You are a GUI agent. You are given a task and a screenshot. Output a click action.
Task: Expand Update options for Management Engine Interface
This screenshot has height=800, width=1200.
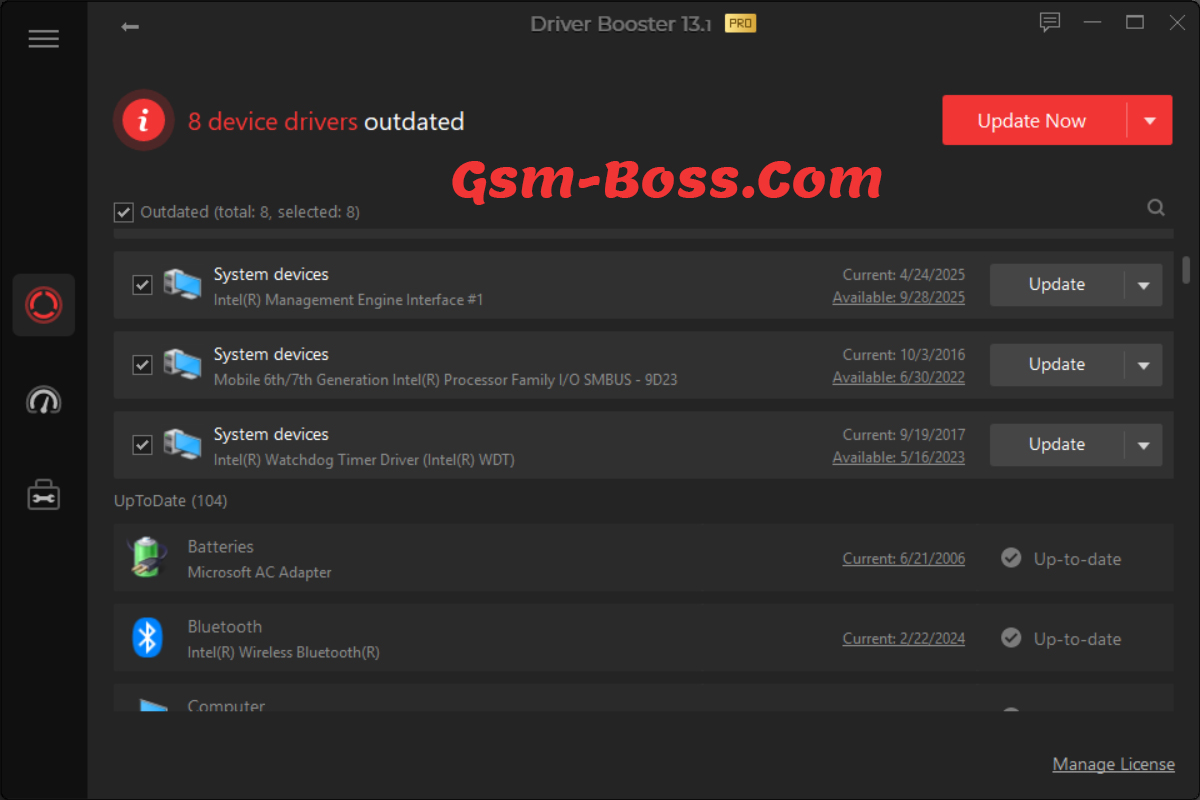[x=1144, y=285]
